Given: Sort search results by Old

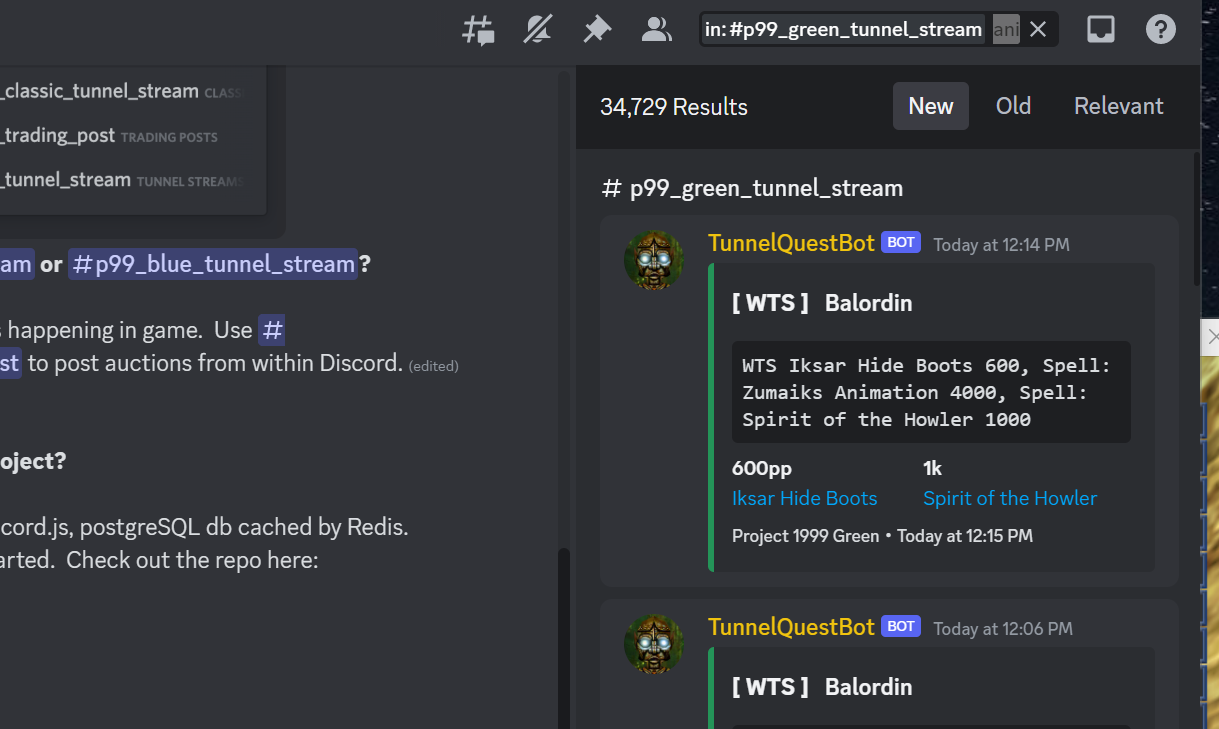Looking at the screenshot, I should [1013, 105].
